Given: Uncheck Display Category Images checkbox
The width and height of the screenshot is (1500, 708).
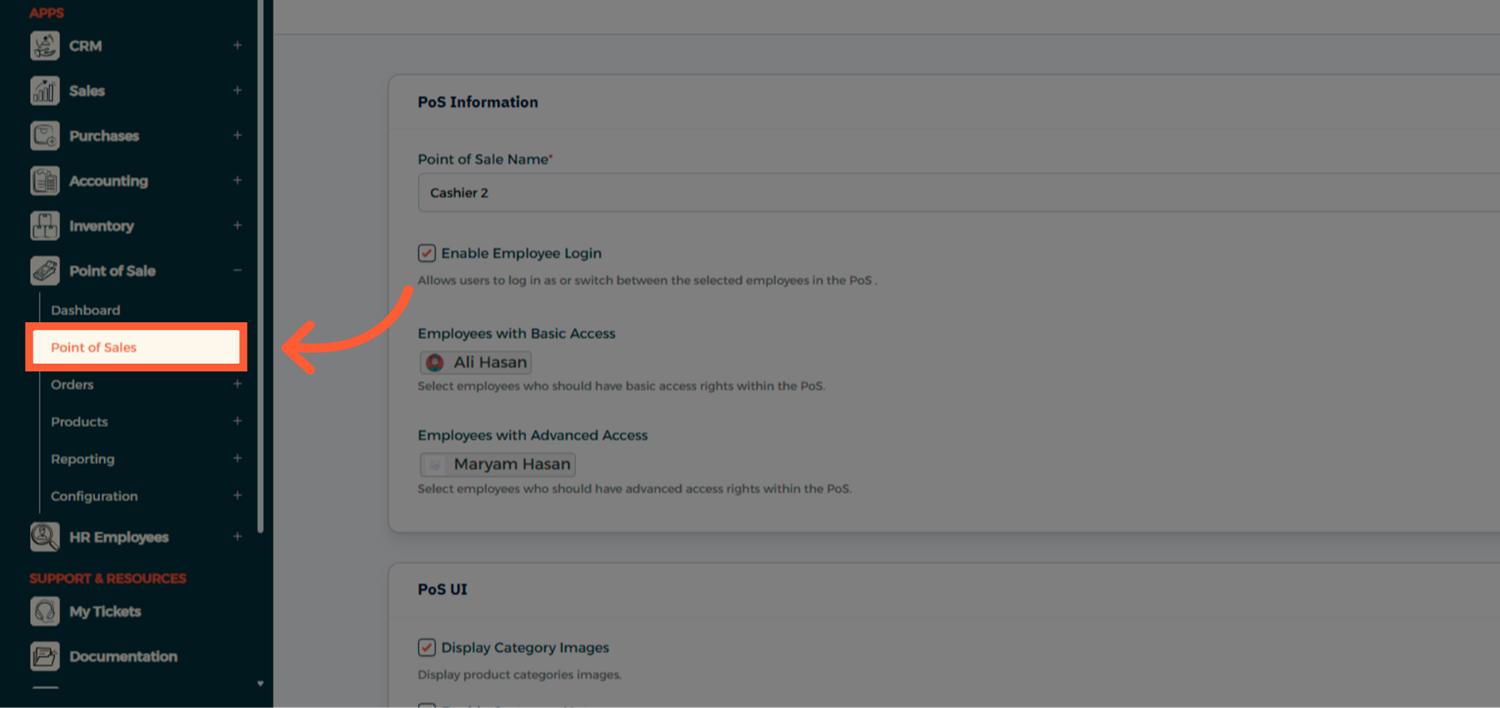Looking at the screenshot, I should [x=427, y=647].
